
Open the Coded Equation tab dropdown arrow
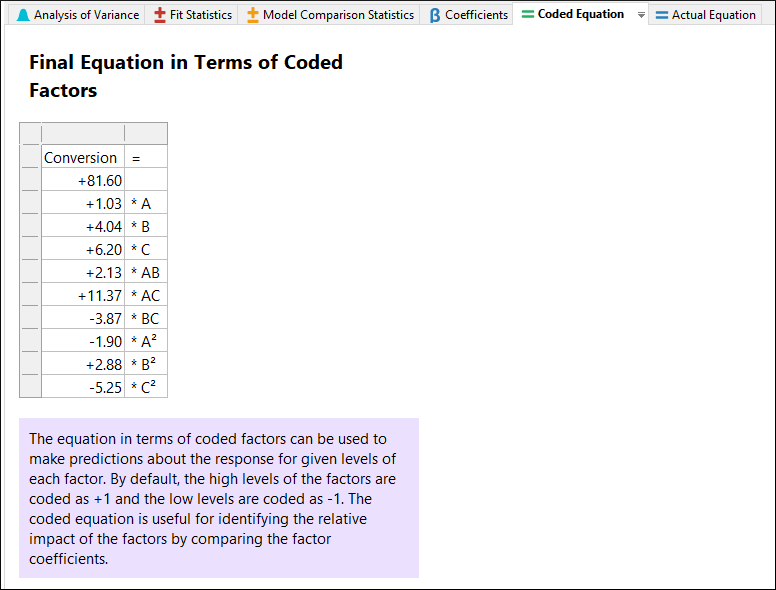tap(641, 15)
